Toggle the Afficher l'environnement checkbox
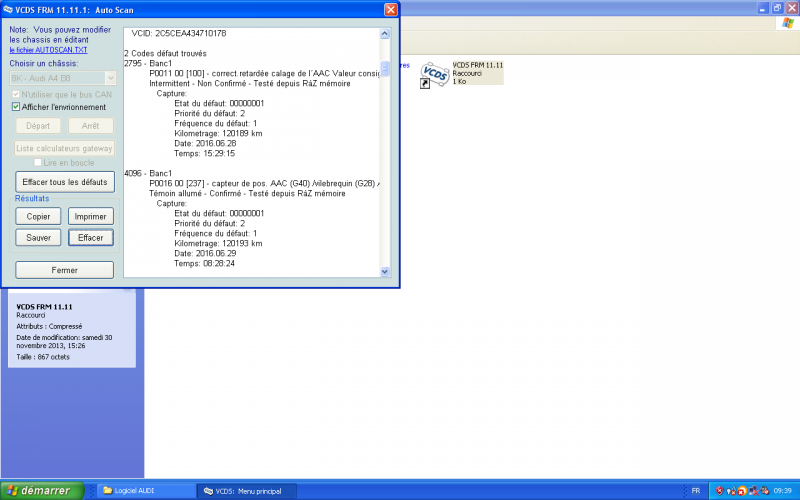This screenshot has width=800, height=500. point(16,107)
